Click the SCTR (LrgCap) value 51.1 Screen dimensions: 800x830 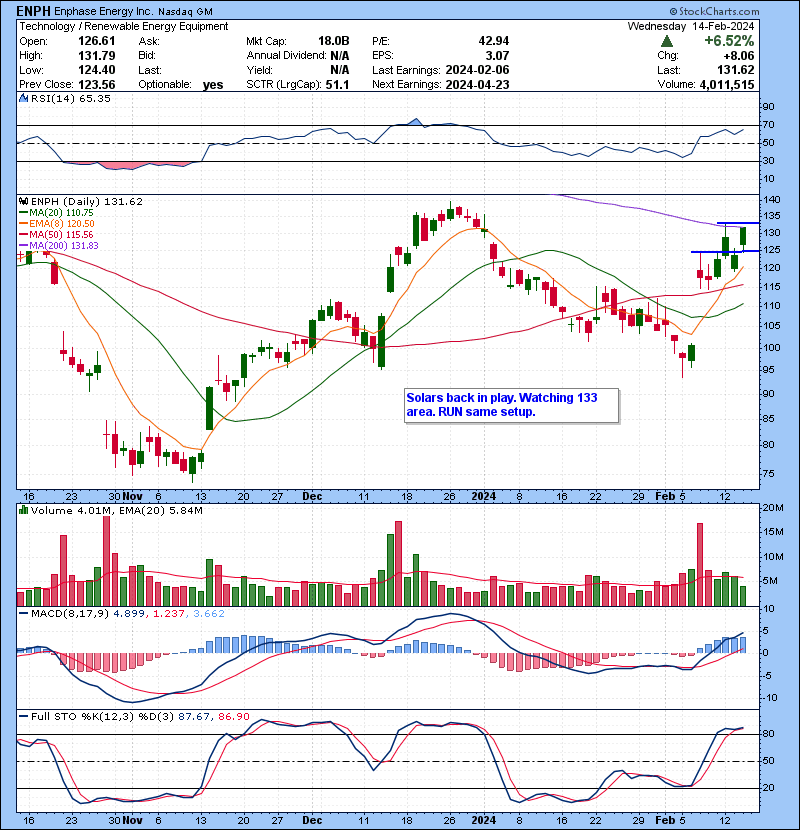[337, 85]
